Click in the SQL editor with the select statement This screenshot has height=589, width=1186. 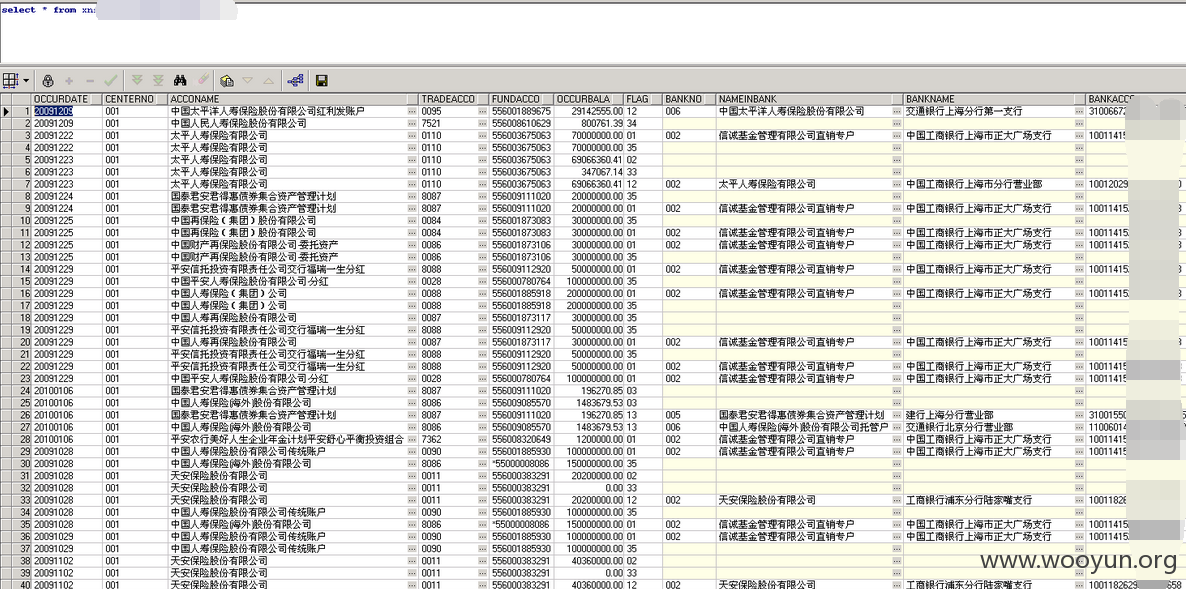tap(593, 32)
